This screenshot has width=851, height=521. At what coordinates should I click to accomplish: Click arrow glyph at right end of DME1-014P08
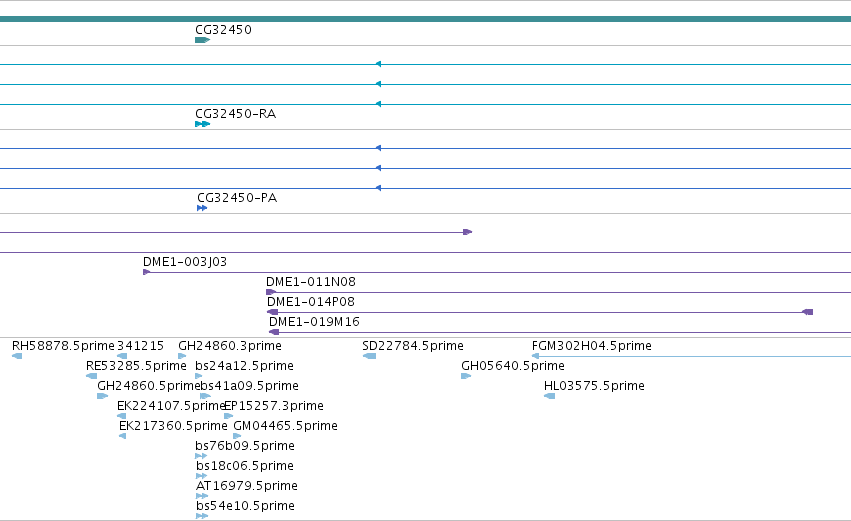(x=808, y=312)
